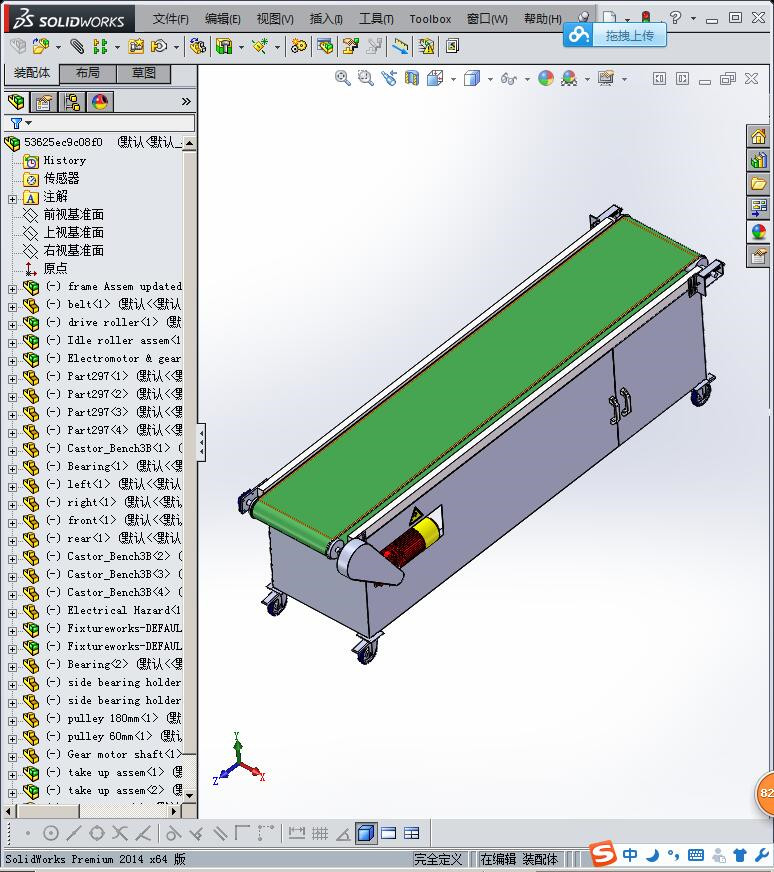
Task: Open the View Orientation dropdown arrow
Action: point(454,79)
